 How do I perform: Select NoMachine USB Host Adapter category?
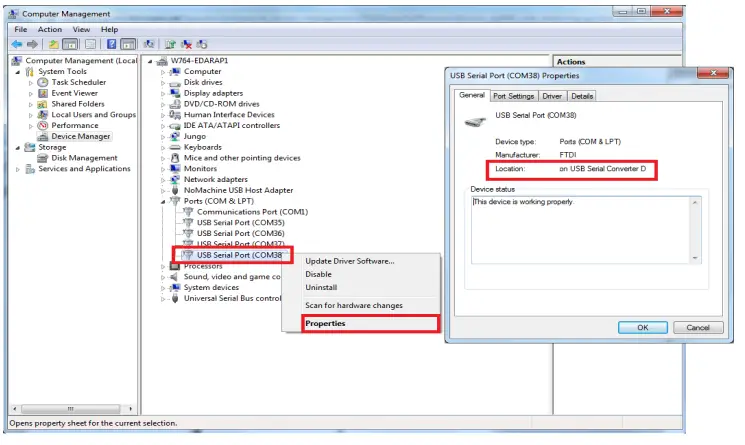click(239, 190)
